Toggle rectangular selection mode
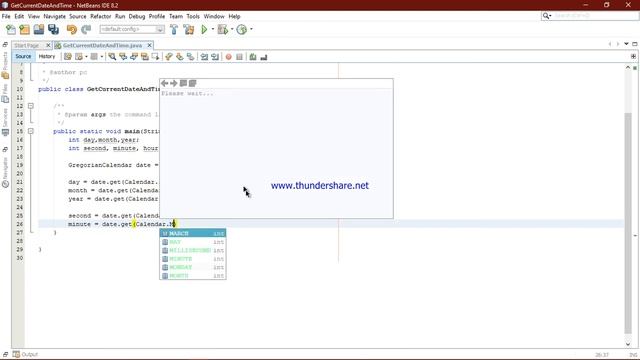Screen dimensions: 640x360 click(x=155, y=57)
